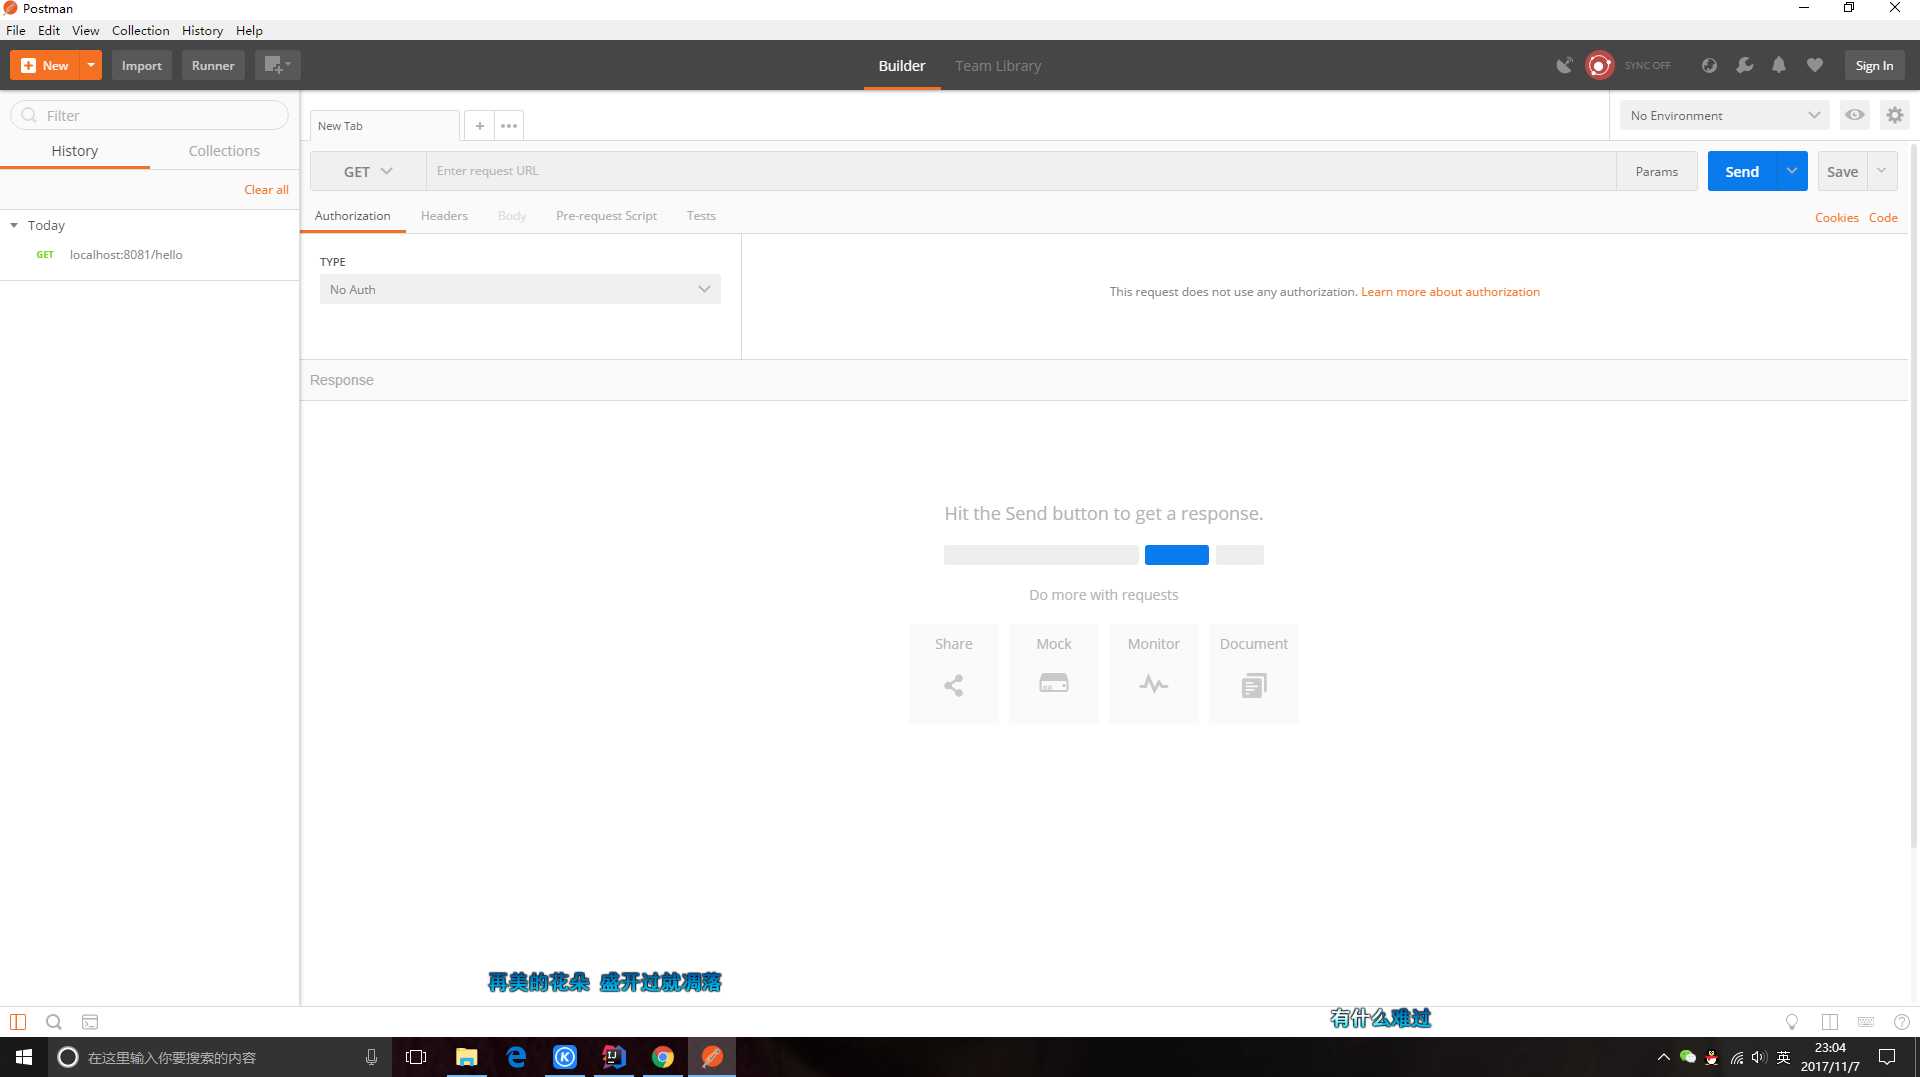This screenshot has height=1077, width=1920.
Task: Open the browse/globe icon in header
Action: (1709, 65)
